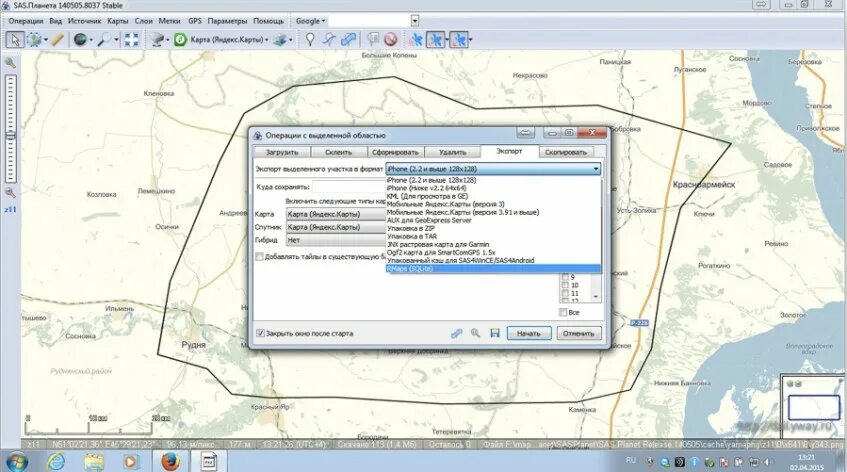Viewport: 847px width, 472px height.
Task: Select the arrow cursor tool
Action: (x=15, y=39)
